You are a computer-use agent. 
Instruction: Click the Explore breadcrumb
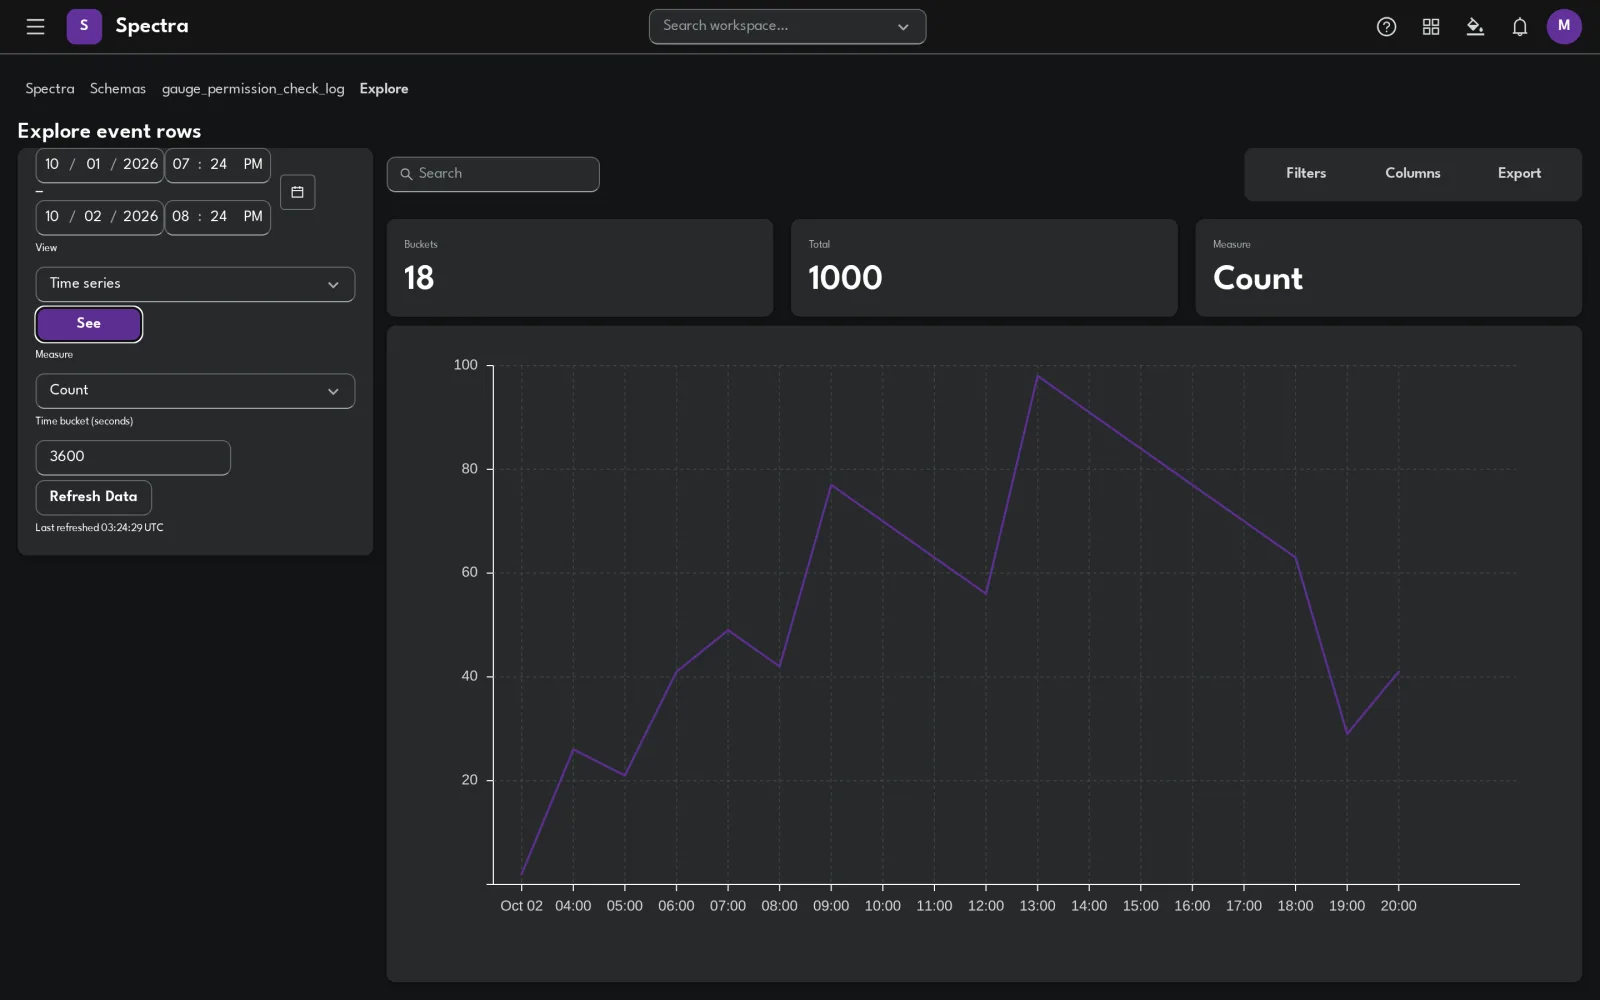tap(384, 89)
